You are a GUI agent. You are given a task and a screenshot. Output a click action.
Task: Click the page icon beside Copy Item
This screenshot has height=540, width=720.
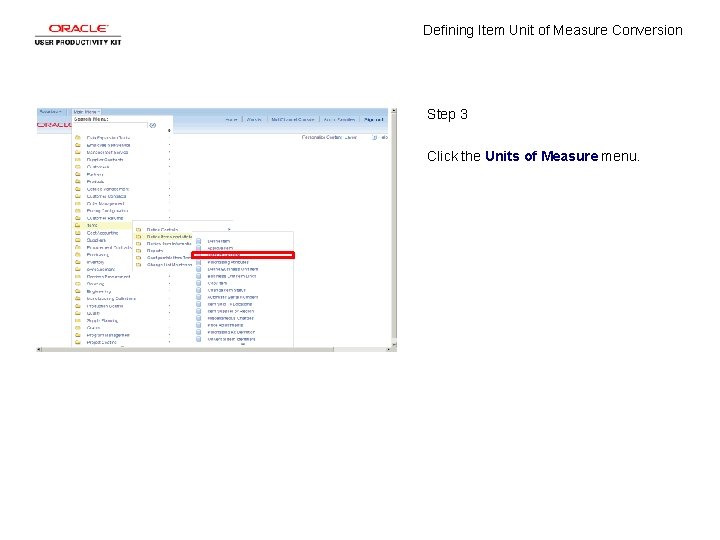(199, 283)
